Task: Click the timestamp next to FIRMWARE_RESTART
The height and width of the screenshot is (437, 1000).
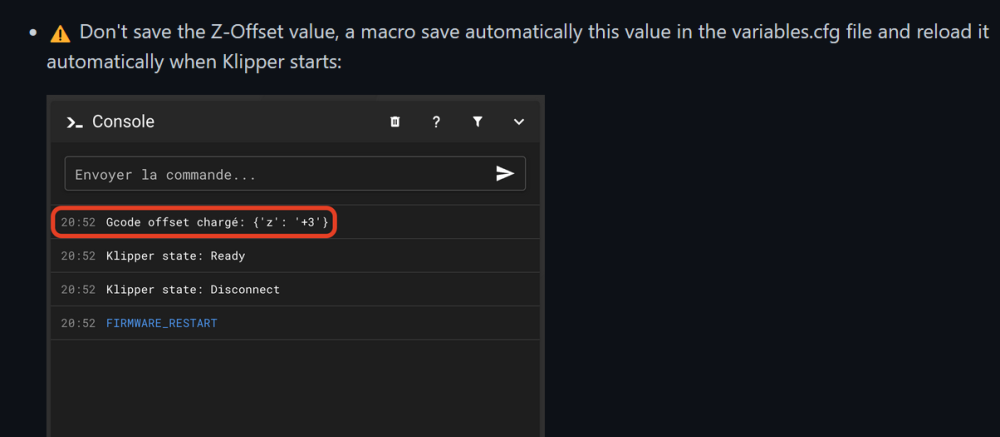Action: tap(78, 324)
